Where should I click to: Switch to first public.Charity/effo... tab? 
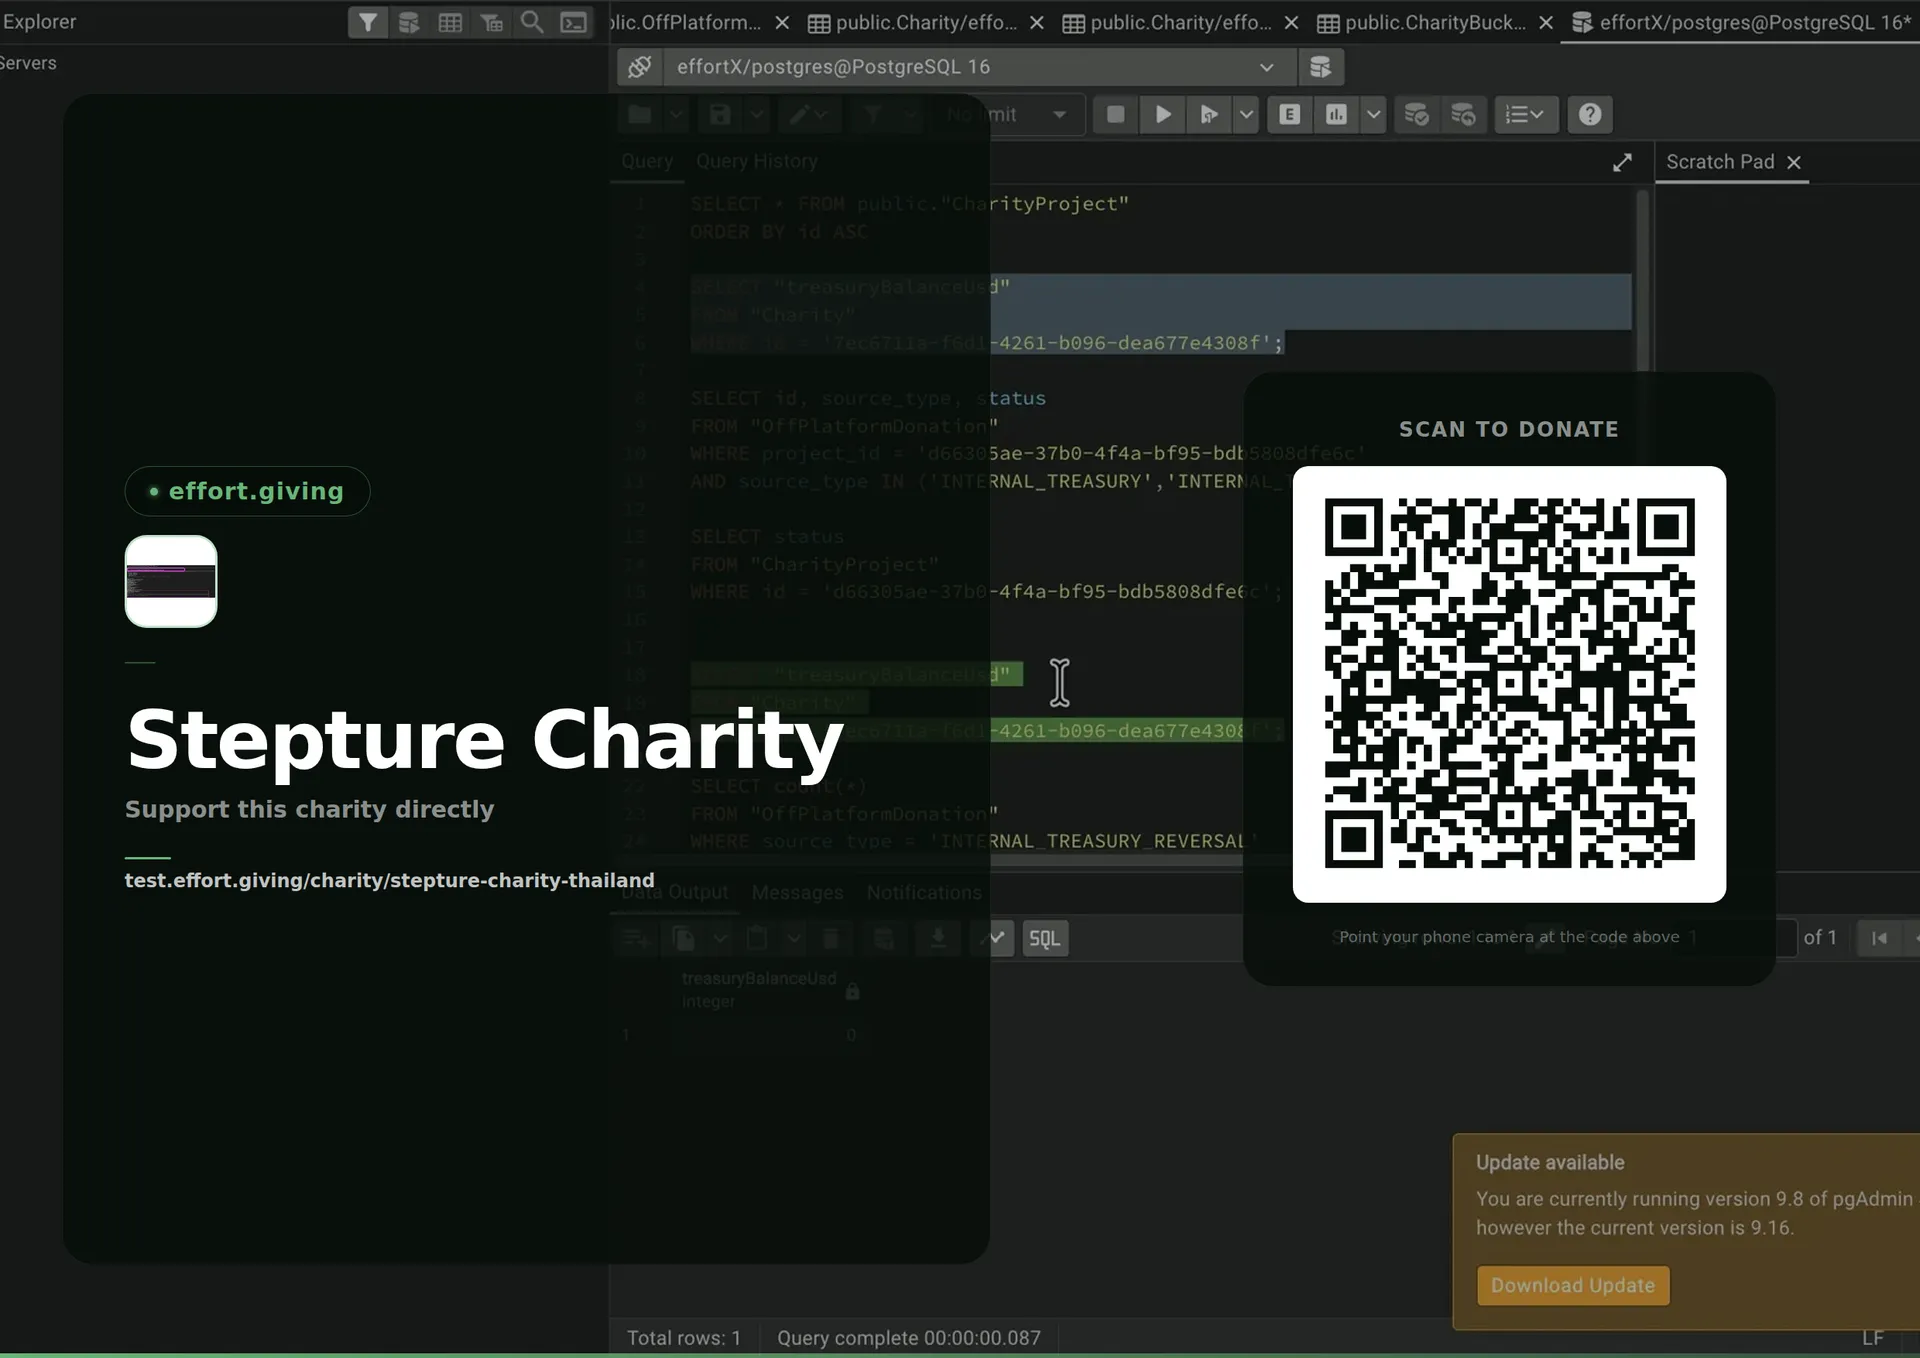(912, 22)
